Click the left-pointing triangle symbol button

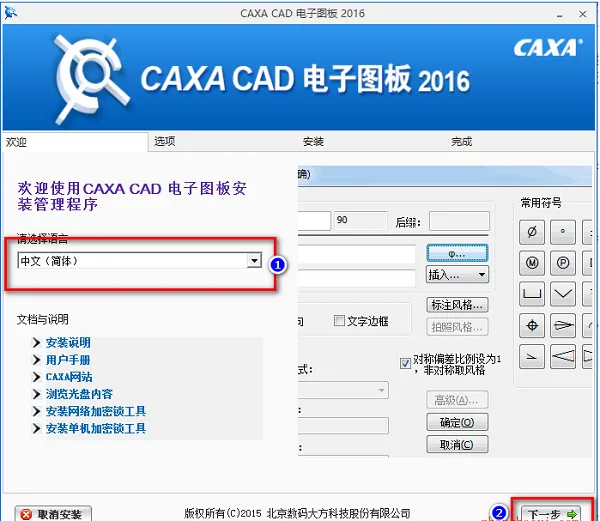562,357
